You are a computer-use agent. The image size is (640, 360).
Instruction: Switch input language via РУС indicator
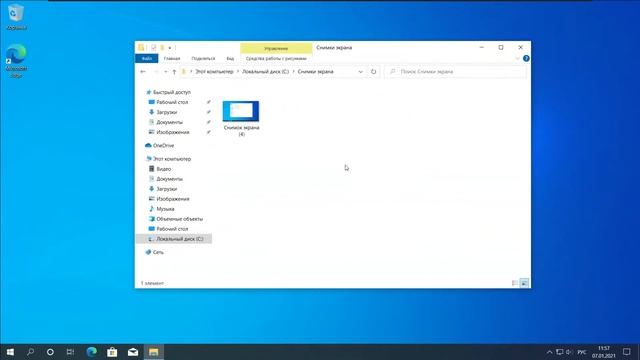(x=582, y=352)
